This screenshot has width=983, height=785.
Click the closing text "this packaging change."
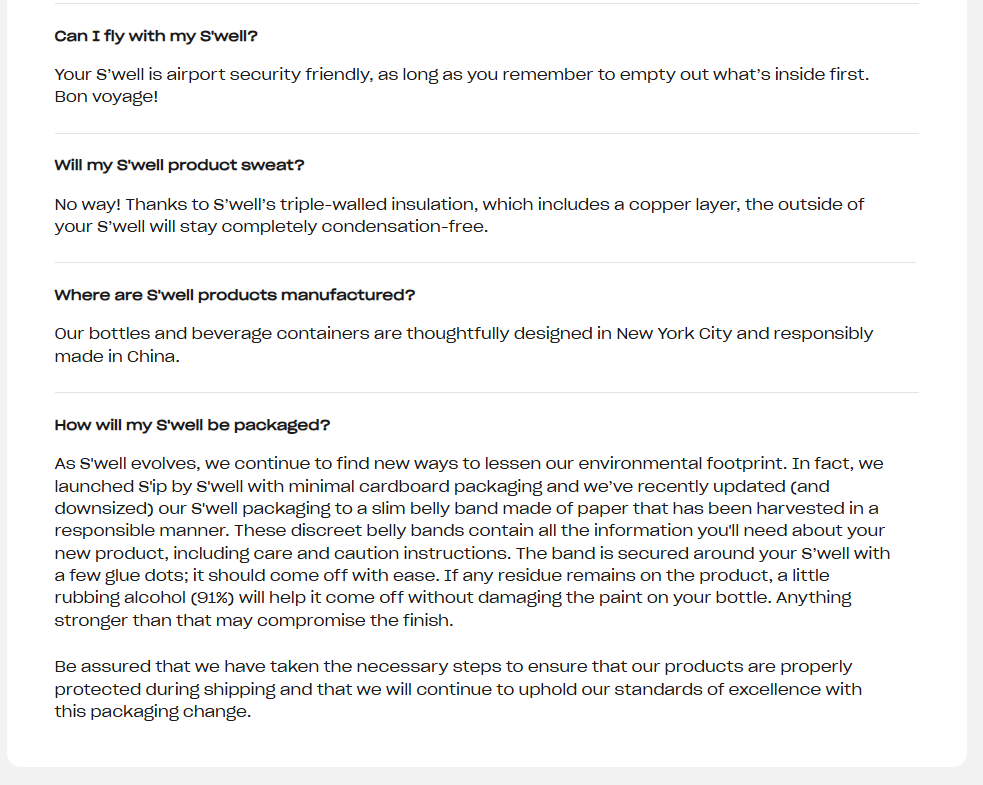click(152, 712)
